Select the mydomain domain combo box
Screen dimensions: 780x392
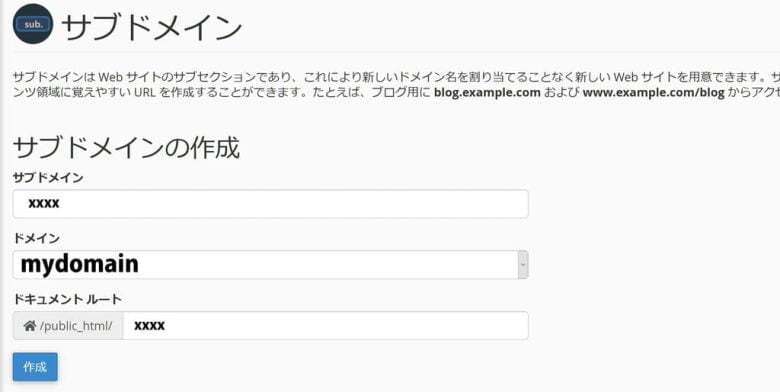270,265
